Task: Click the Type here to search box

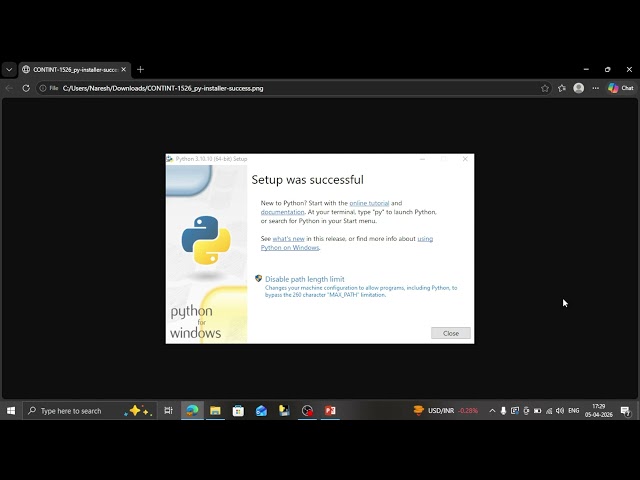Action: (90, 411)
